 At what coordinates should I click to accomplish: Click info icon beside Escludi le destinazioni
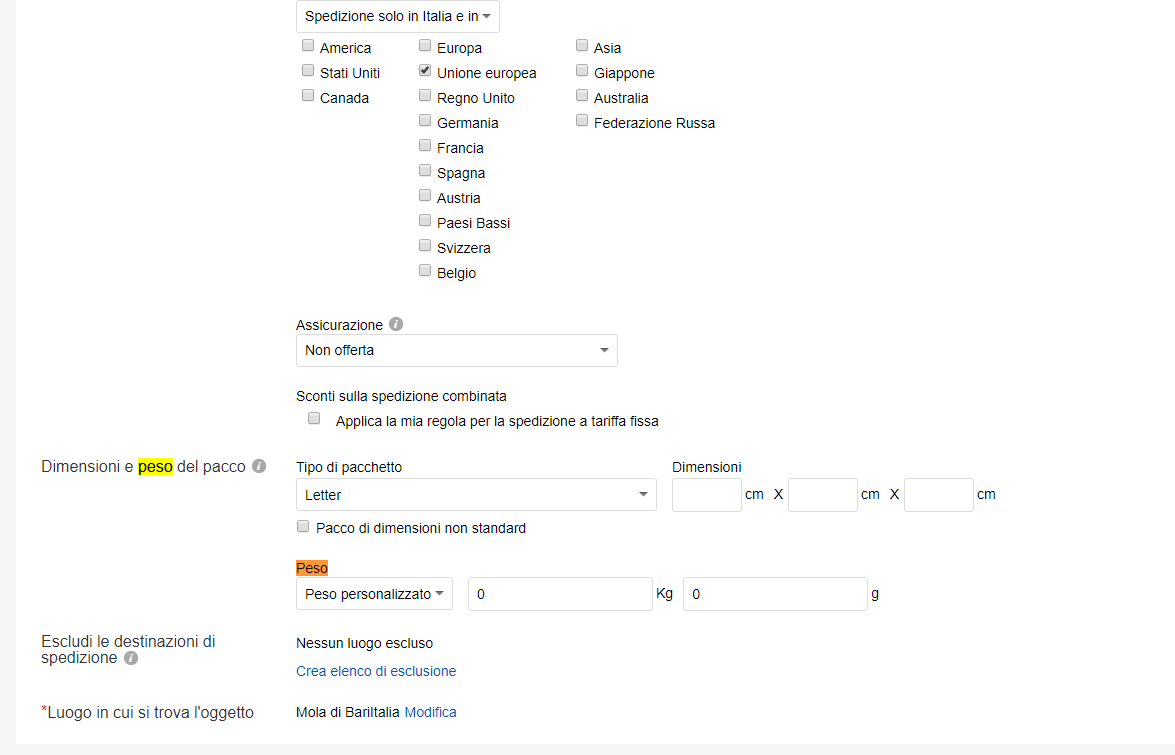[131, 658]
